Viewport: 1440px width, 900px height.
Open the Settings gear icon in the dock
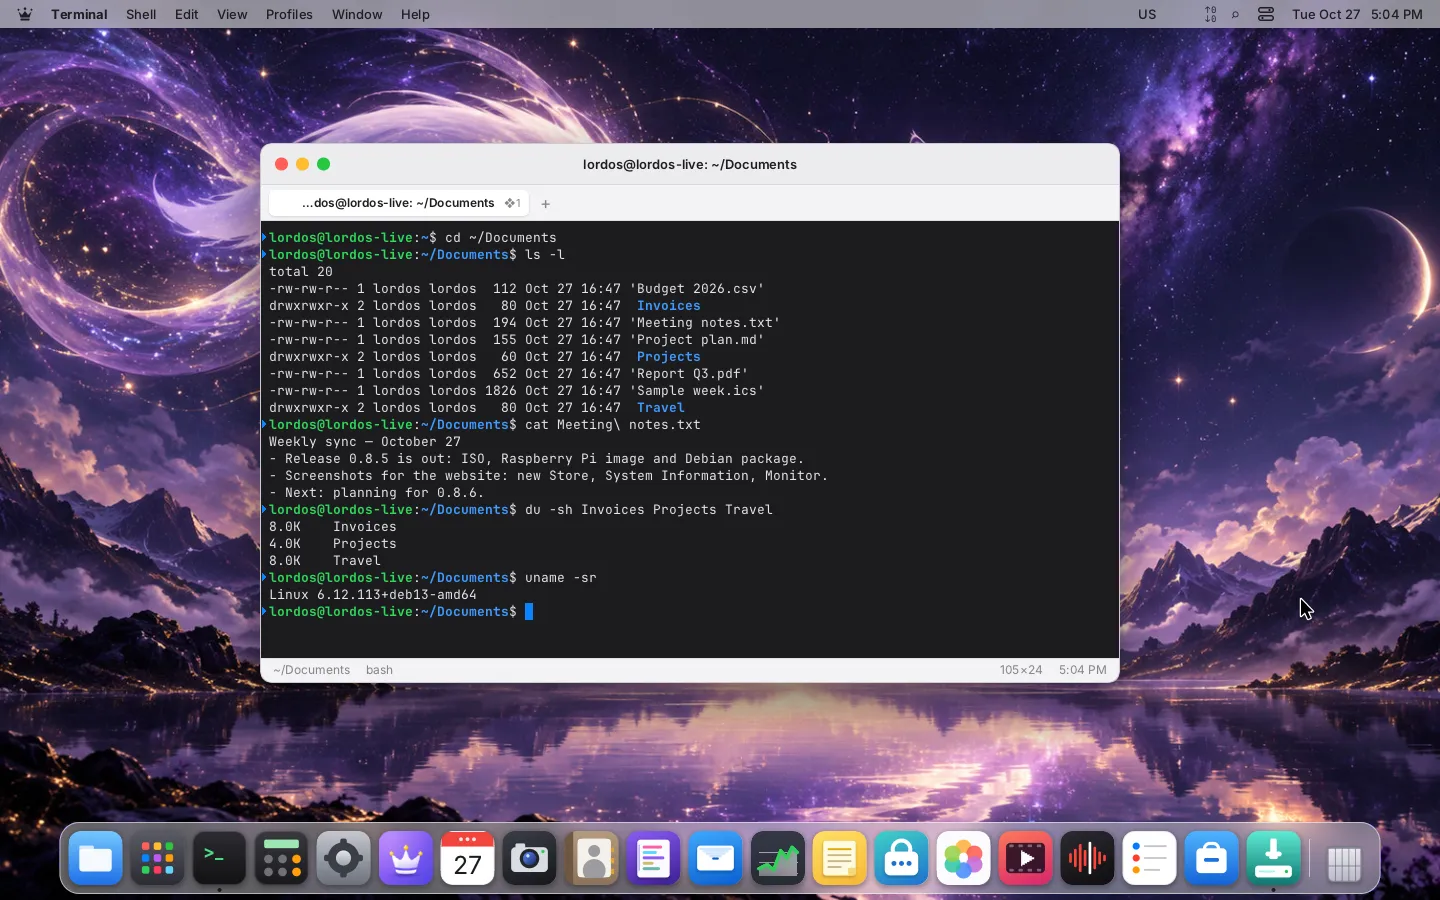pyautogui.click(x=344, y=858)
